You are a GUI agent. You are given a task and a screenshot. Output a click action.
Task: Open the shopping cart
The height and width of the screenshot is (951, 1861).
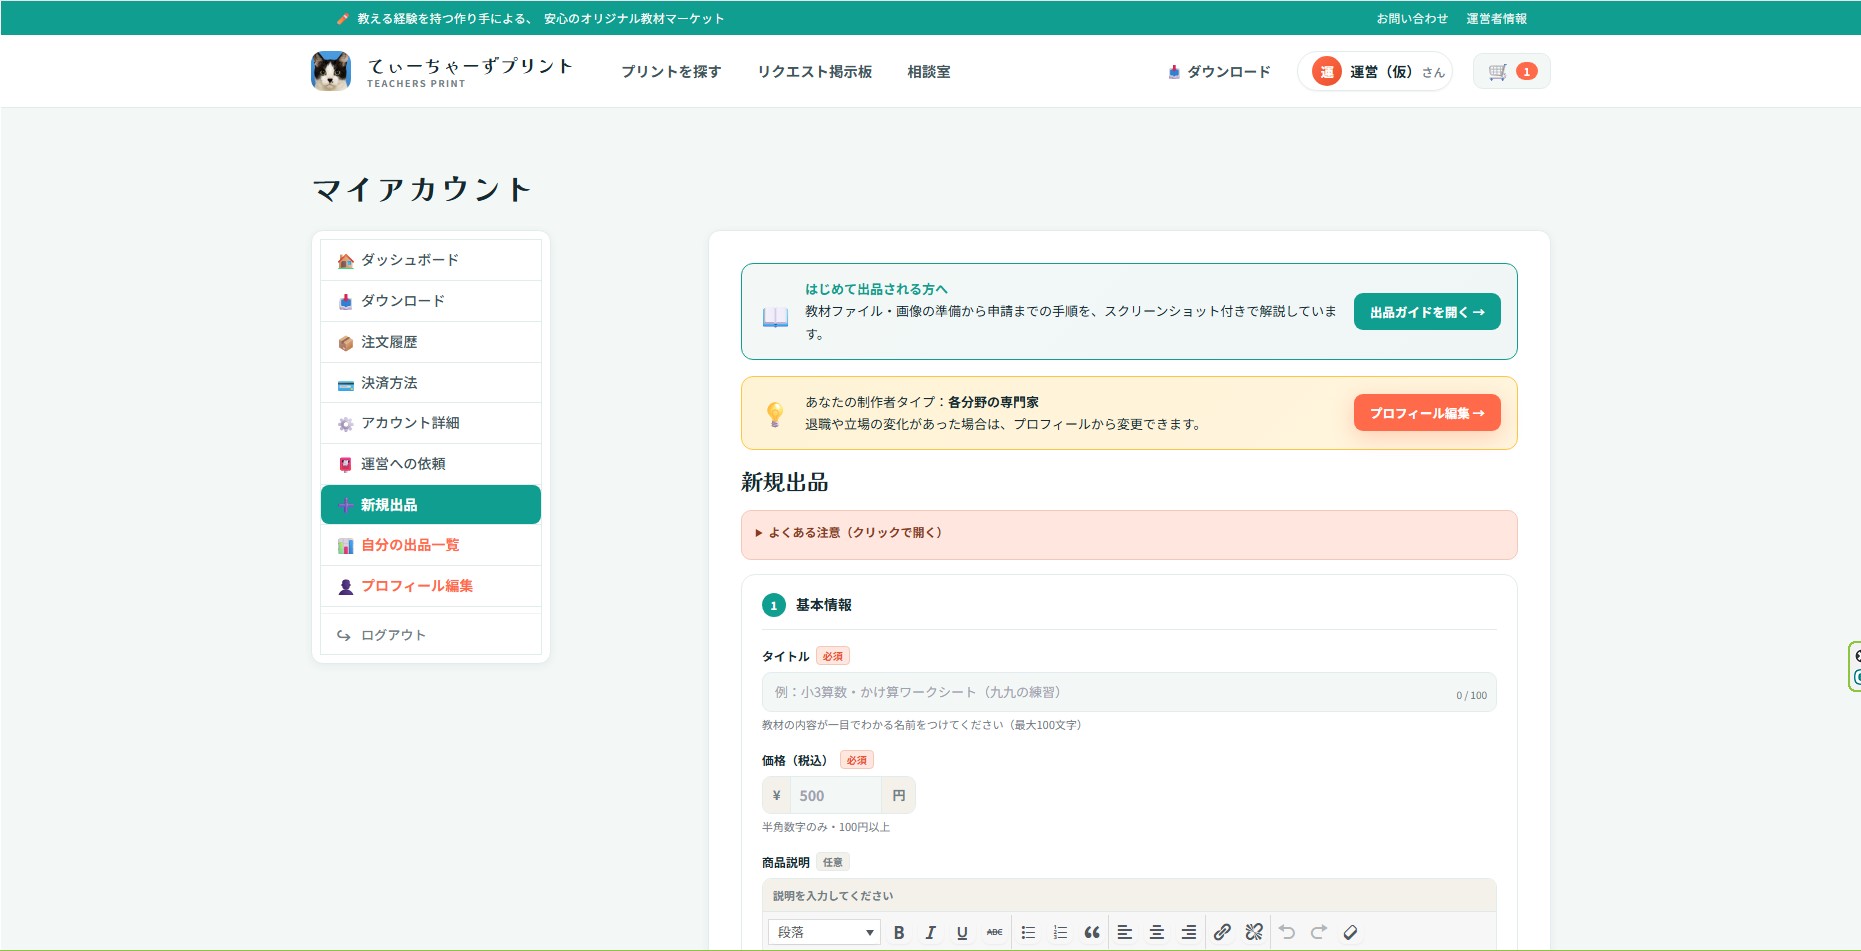[1511, 71]
